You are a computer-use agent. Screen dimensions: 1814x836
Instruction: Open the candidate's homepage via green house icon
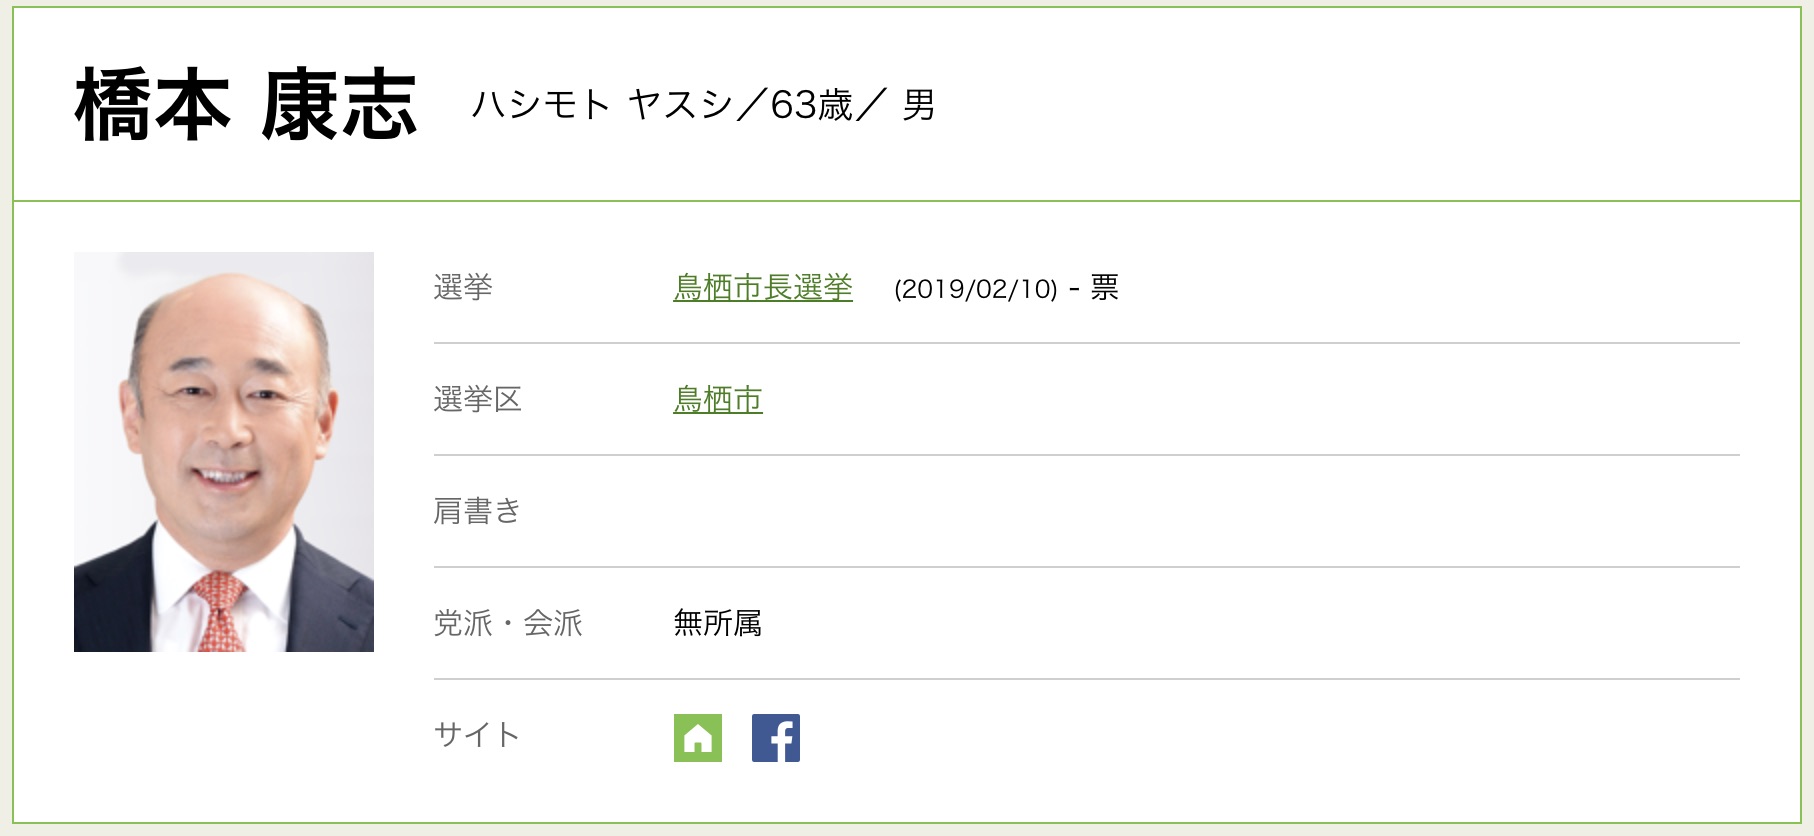pos(697,738)
